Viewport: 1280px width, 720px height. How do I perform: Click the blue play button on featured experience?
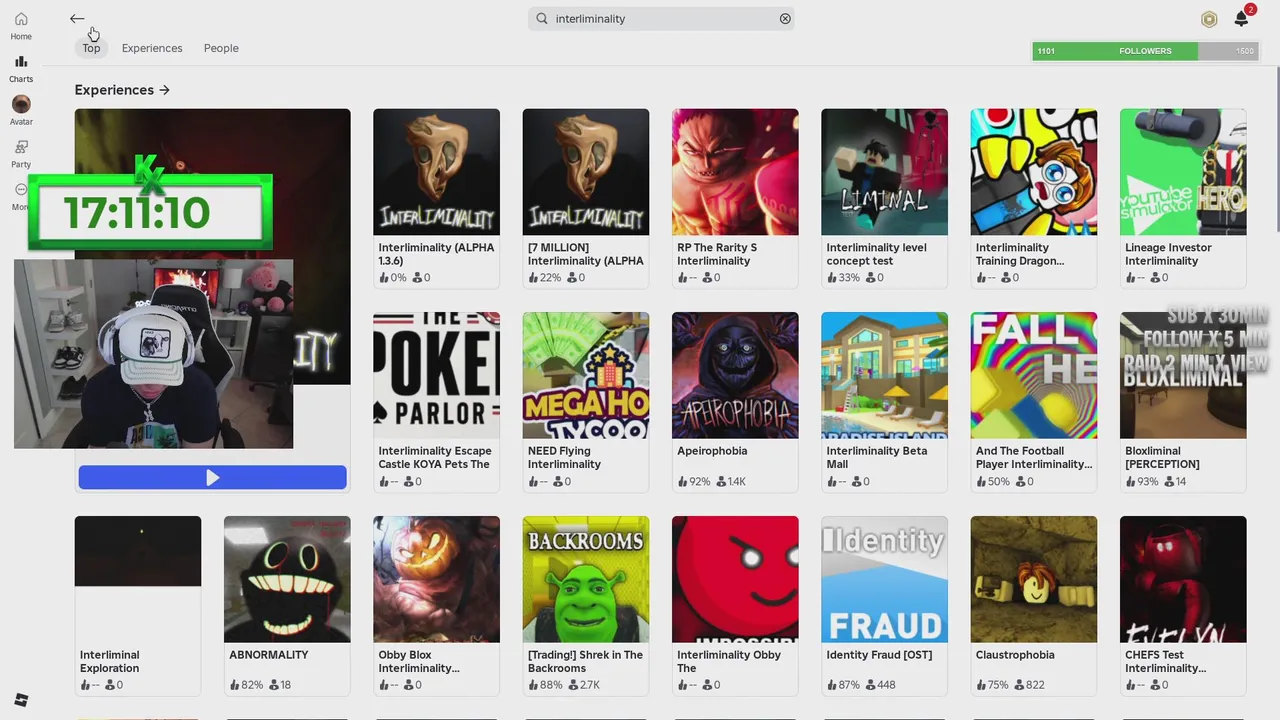click(x=213, y=478)
